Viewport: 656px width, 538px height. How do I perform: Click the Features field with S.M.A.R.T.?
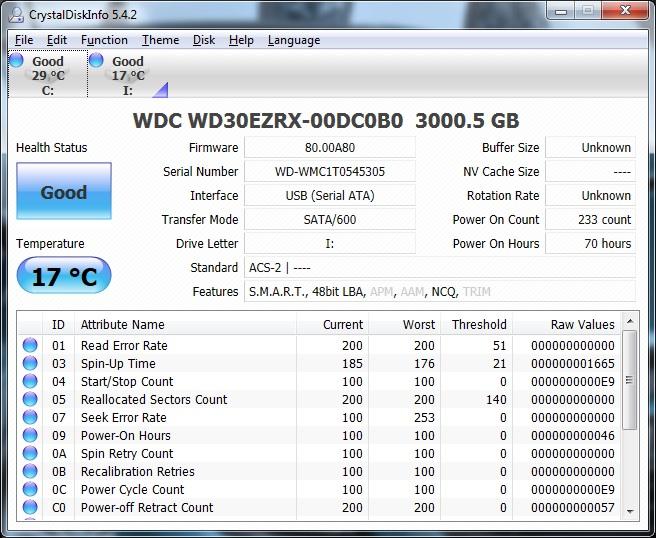point(440,292)
